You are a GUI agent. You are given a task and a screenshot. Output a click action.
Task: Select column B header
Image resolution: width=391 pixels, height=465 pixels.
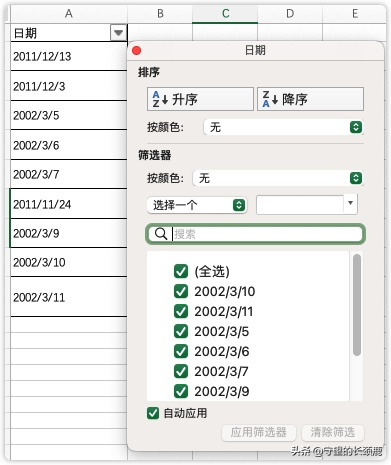pyautogui.click(x=160, y=14)
